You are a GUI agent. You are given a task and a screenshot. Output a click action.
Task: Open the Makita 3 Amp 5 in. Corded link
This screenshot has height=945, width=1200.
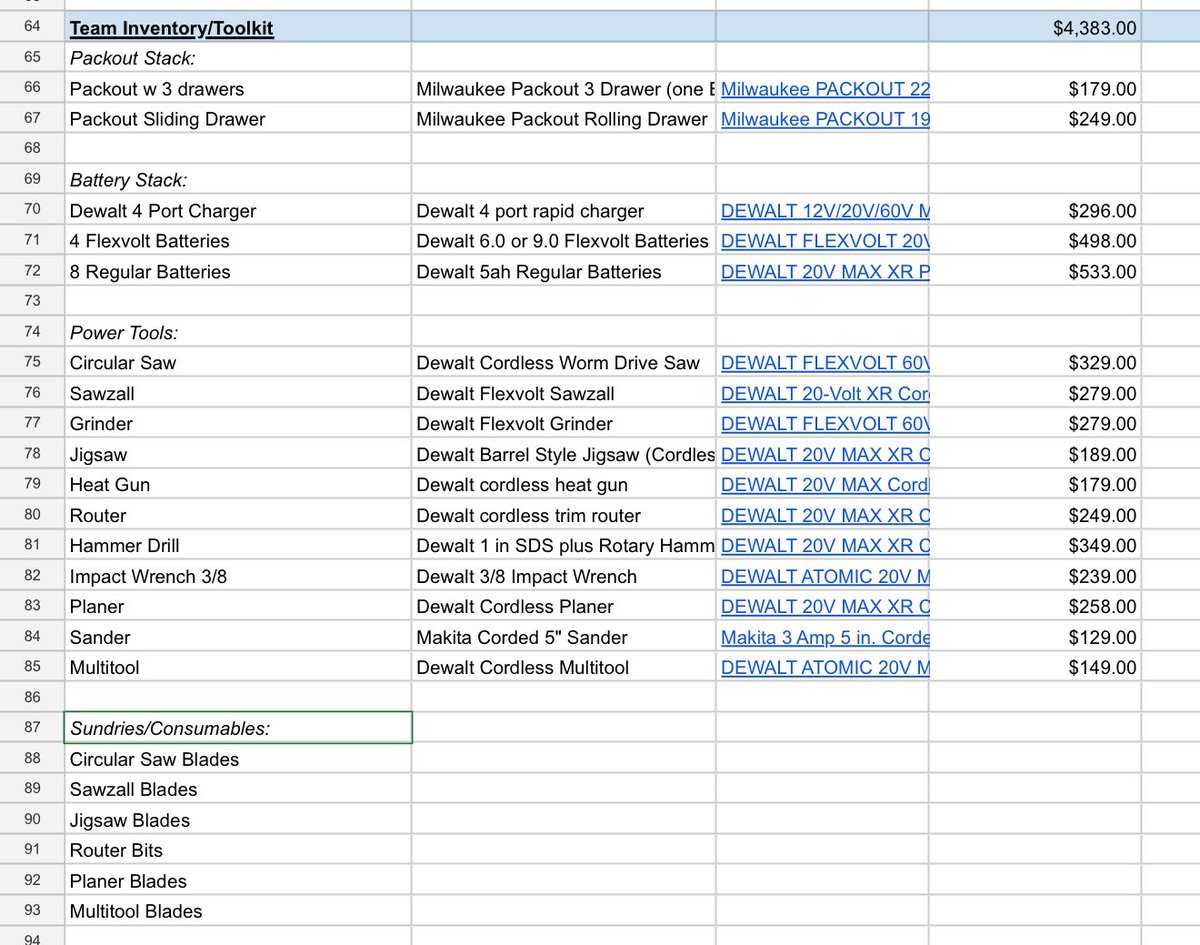[x=824, y=638]
